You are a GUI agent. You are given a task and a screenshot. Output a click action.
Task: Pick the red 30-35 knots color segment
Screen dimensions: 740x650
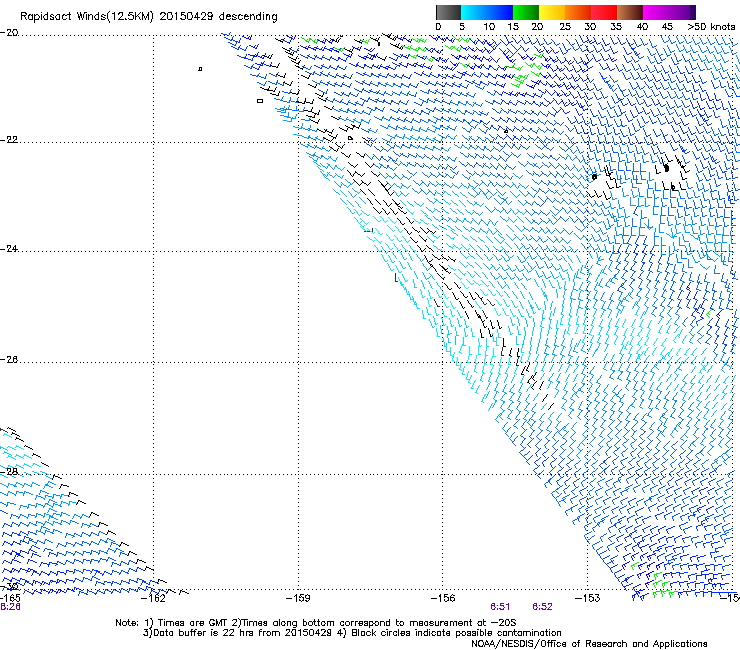pos(604,12)
